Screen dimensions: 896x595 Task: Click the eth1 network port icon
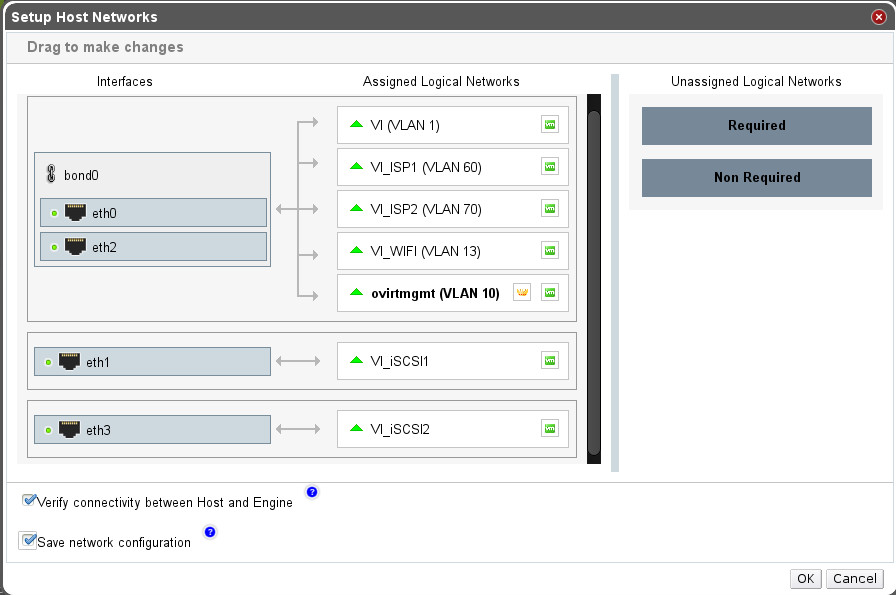[x=69, y=361]
